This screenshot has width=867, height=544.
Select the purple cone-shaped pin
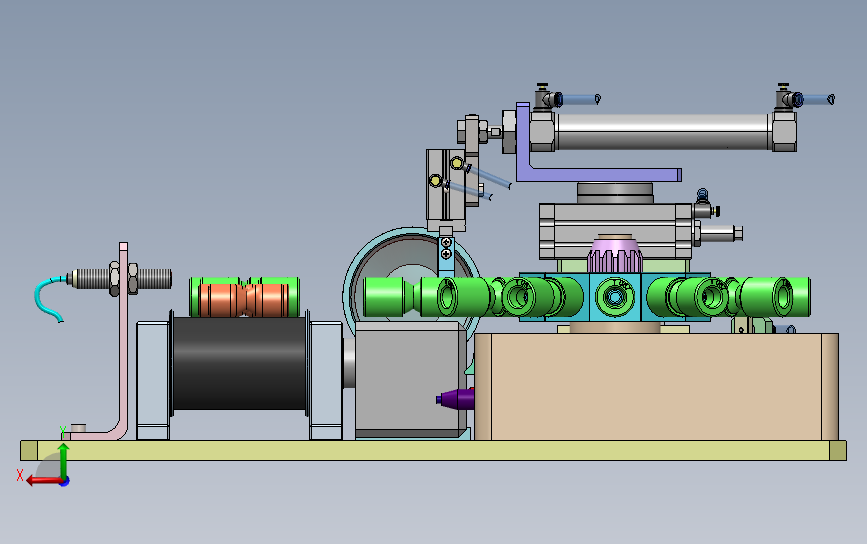tap(455, 398)
